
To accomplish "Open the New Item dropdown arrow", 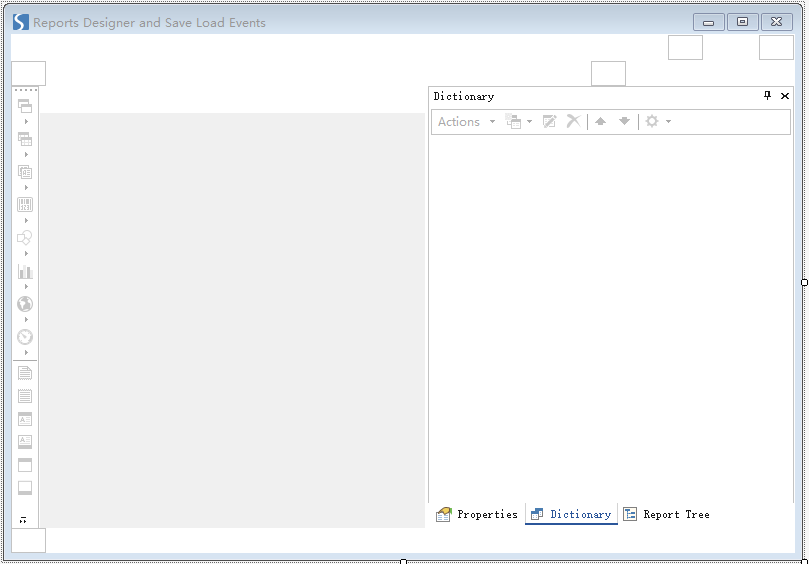I will (529, 122).
